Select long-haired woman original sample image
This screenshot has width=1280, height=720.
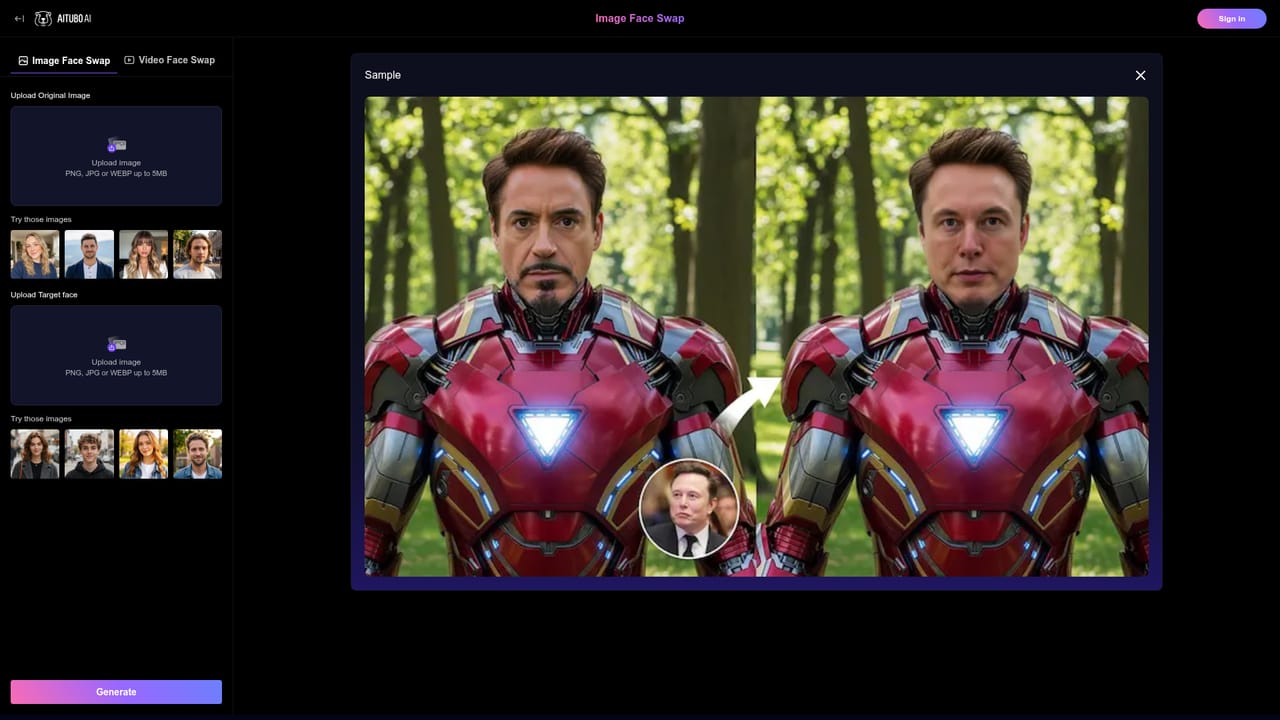[x=143, y=254]
